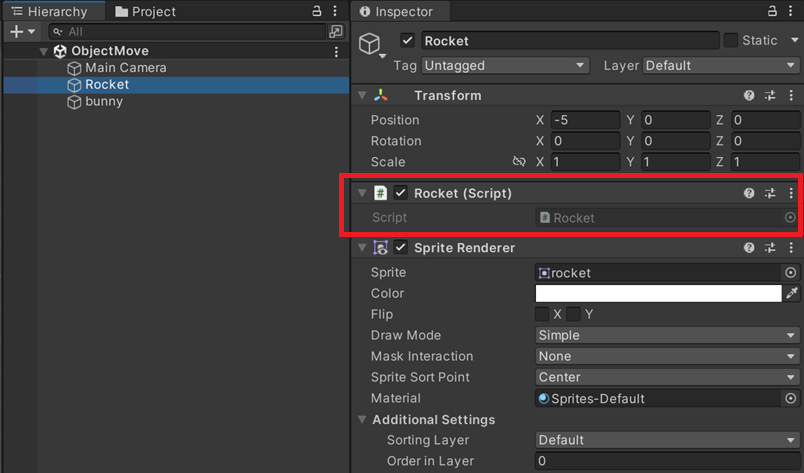Screen dimensions: 804x473
Task: Open Rocket Script component kebab menu
Action: pos(790,193)
